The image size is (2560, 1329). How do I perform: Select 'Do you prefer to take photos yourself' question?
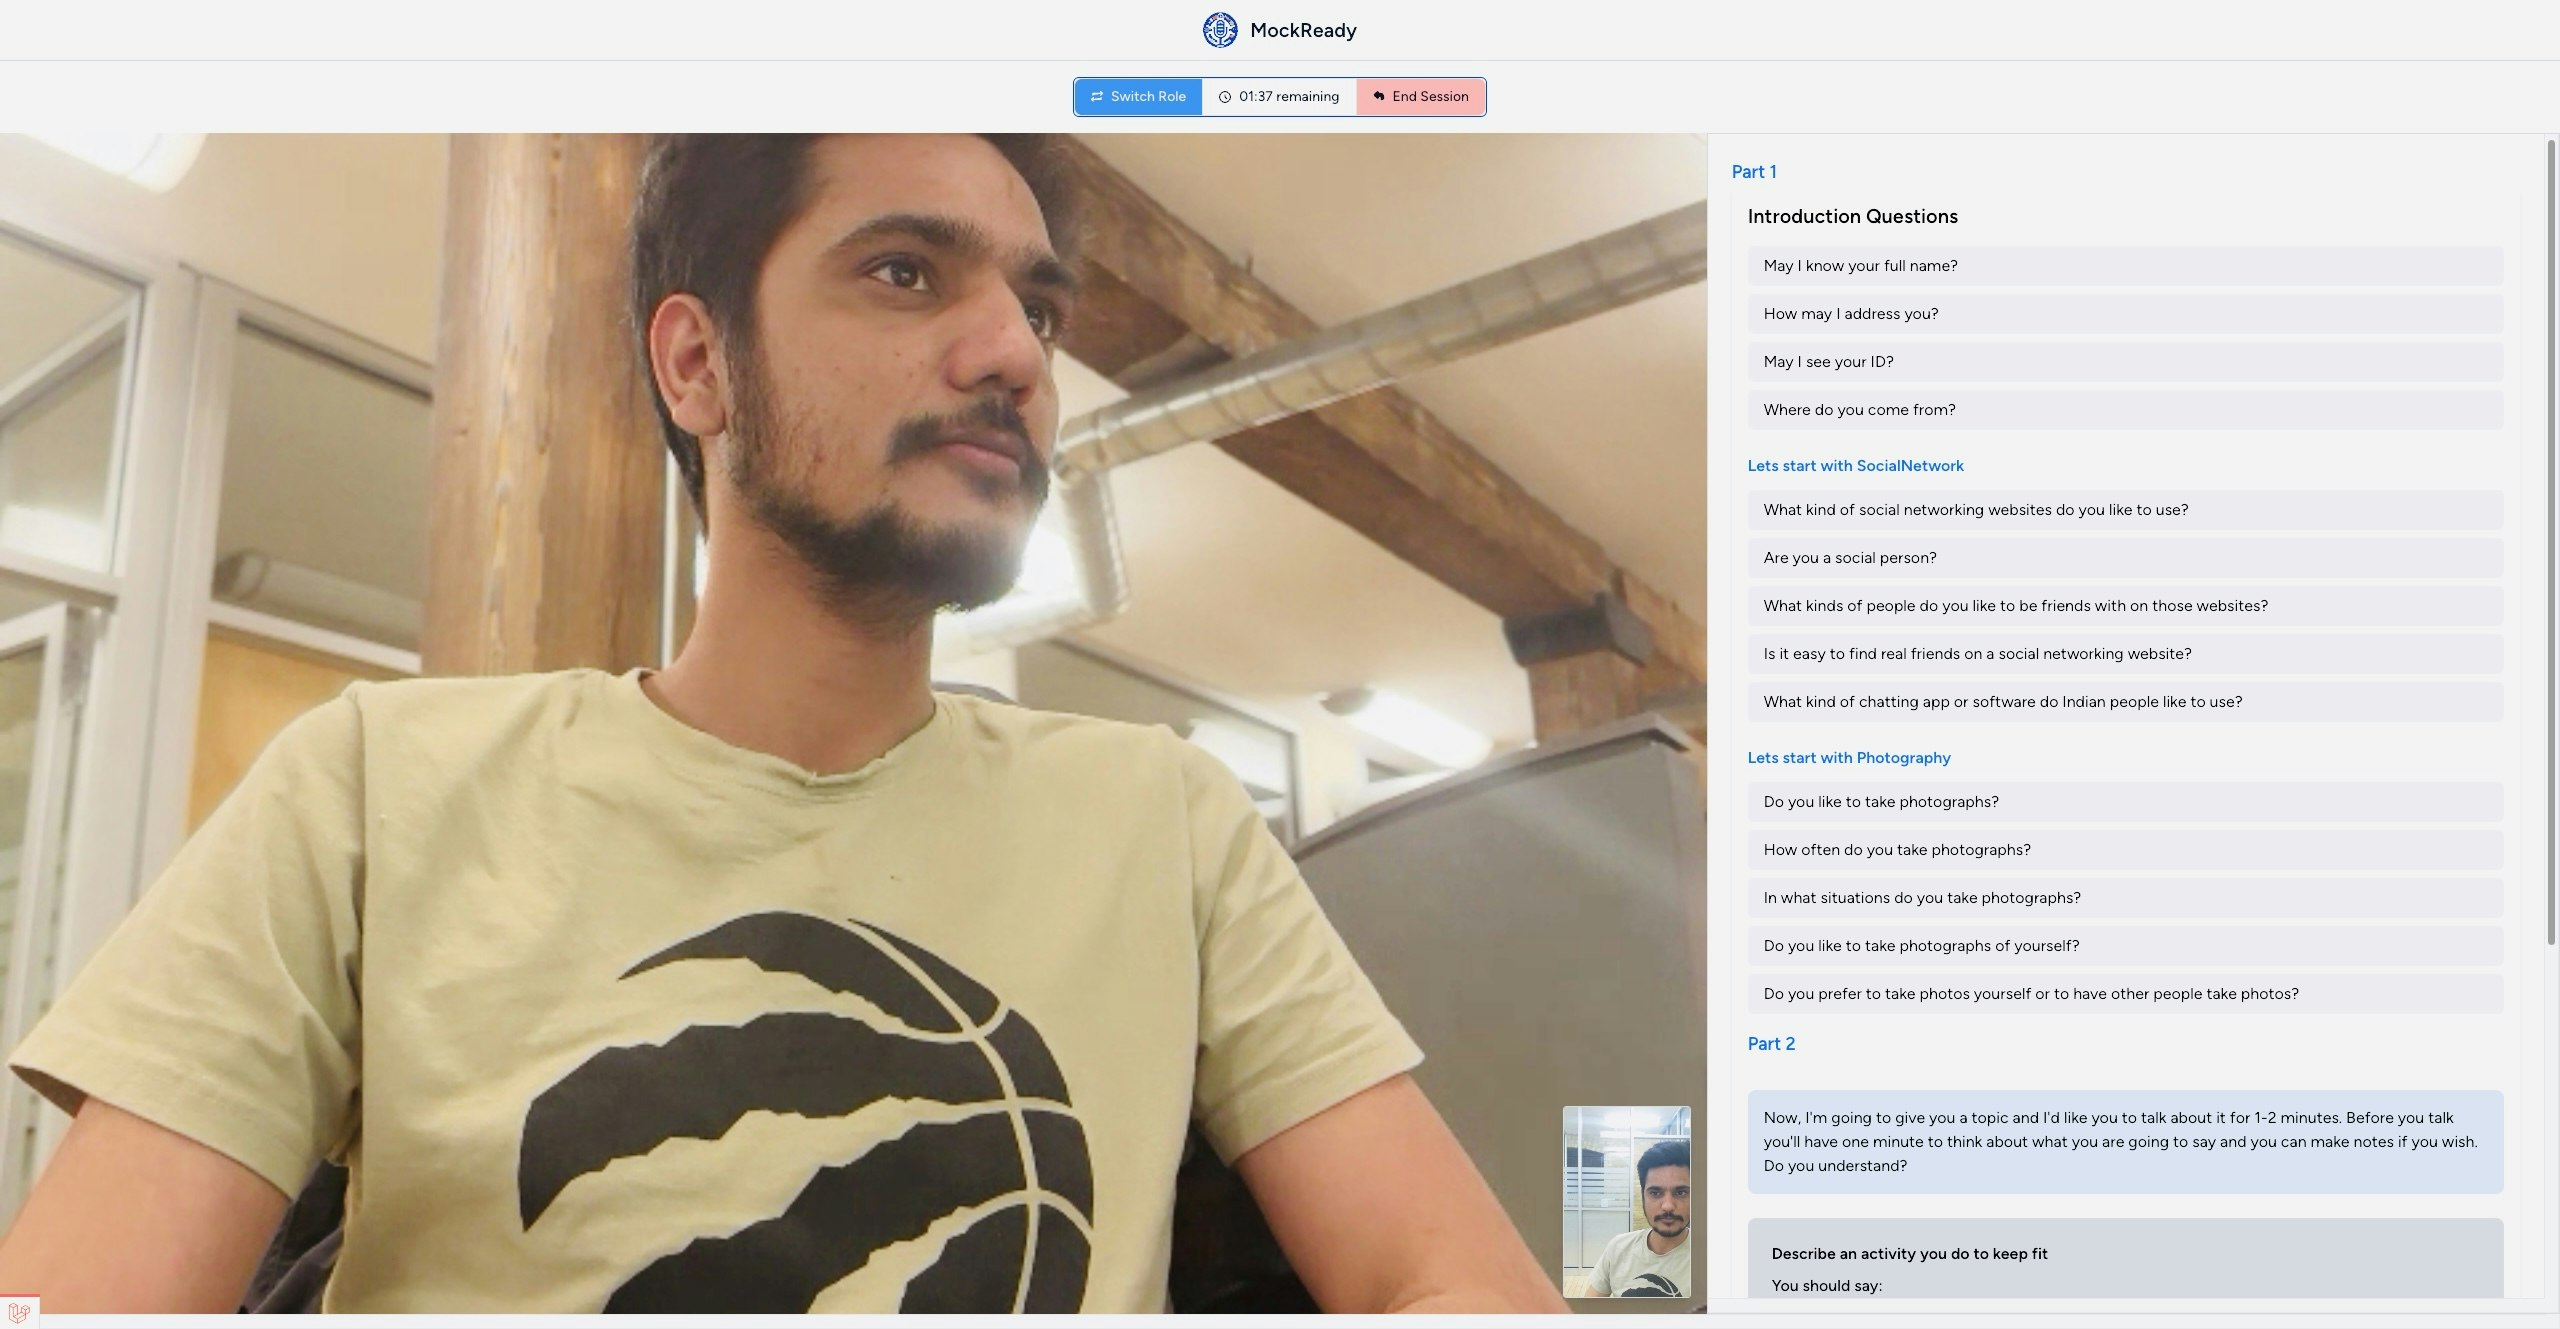pos(2125,994)
